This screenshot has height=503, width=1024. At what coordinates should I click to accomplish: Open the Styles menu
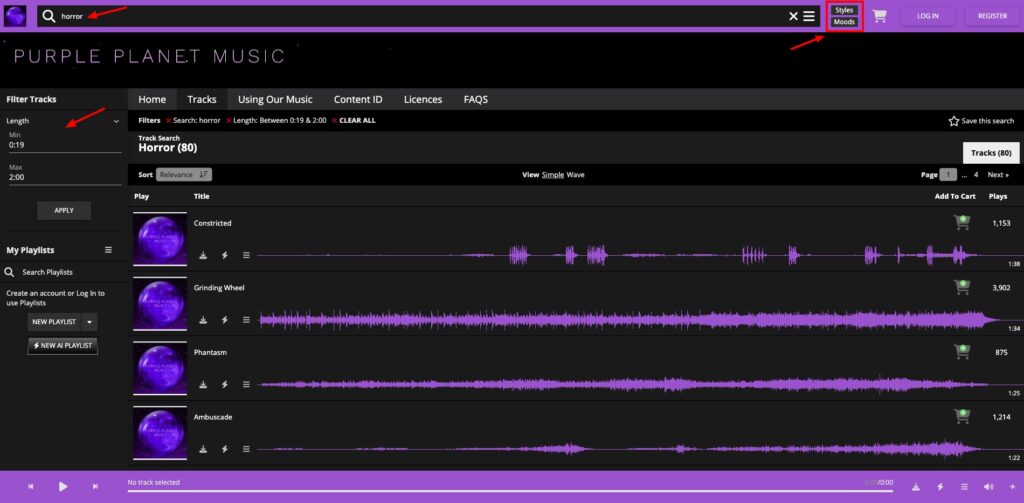pos(844,10)
